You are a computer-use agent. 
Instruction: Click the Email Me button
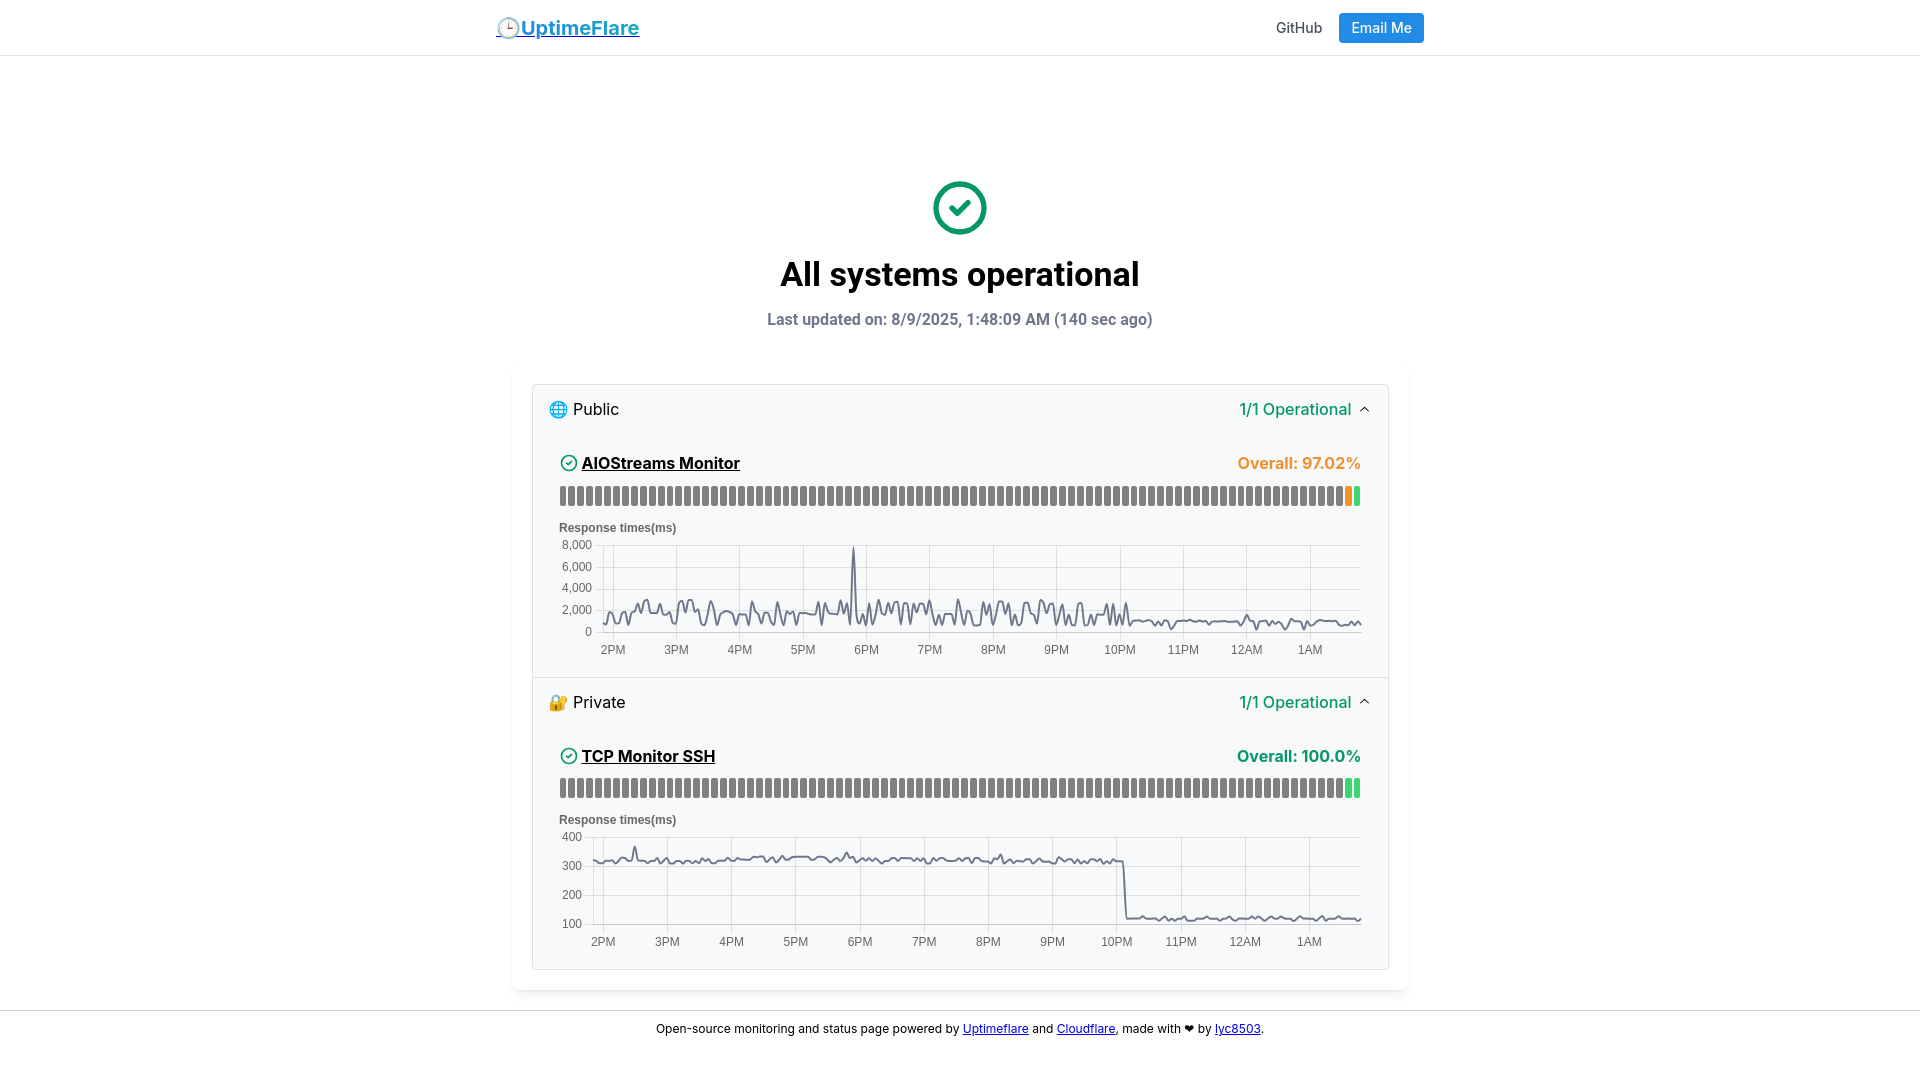(1381, 28)
